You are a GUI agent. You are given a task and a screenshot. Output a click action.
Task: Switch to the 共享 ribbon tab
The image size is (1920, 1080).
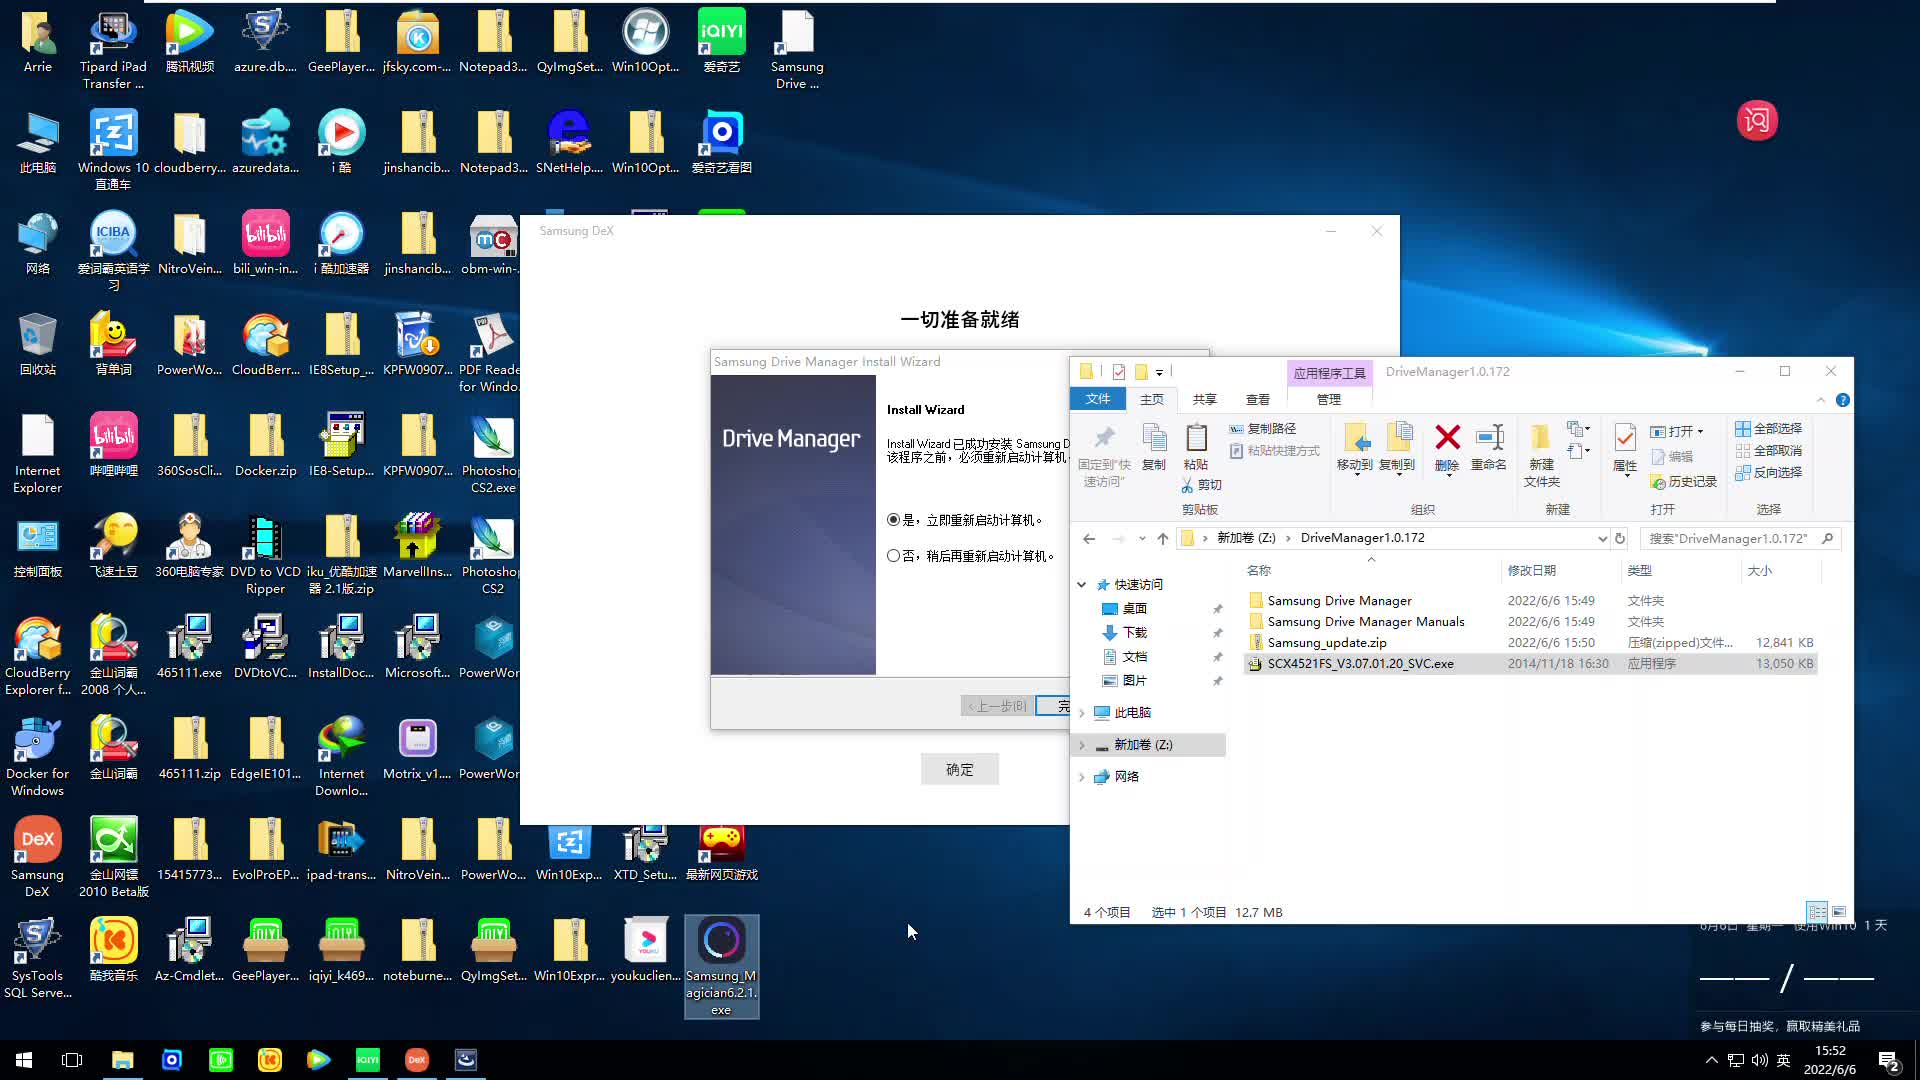click(x=1204, y=399)
